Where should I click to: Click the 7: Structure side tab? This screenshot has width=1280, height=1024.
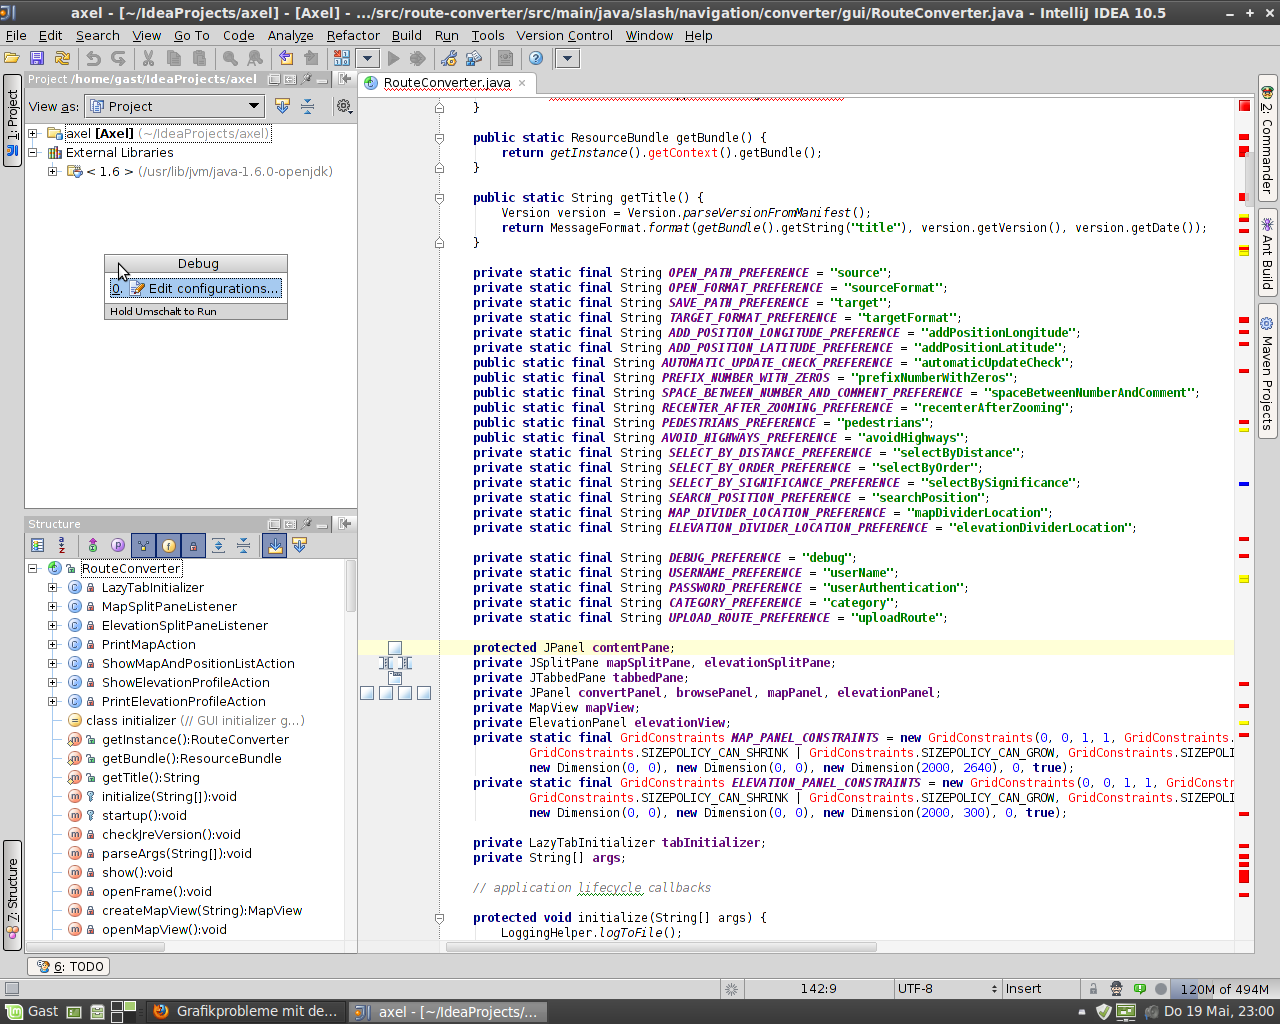(x=12, y=894)
